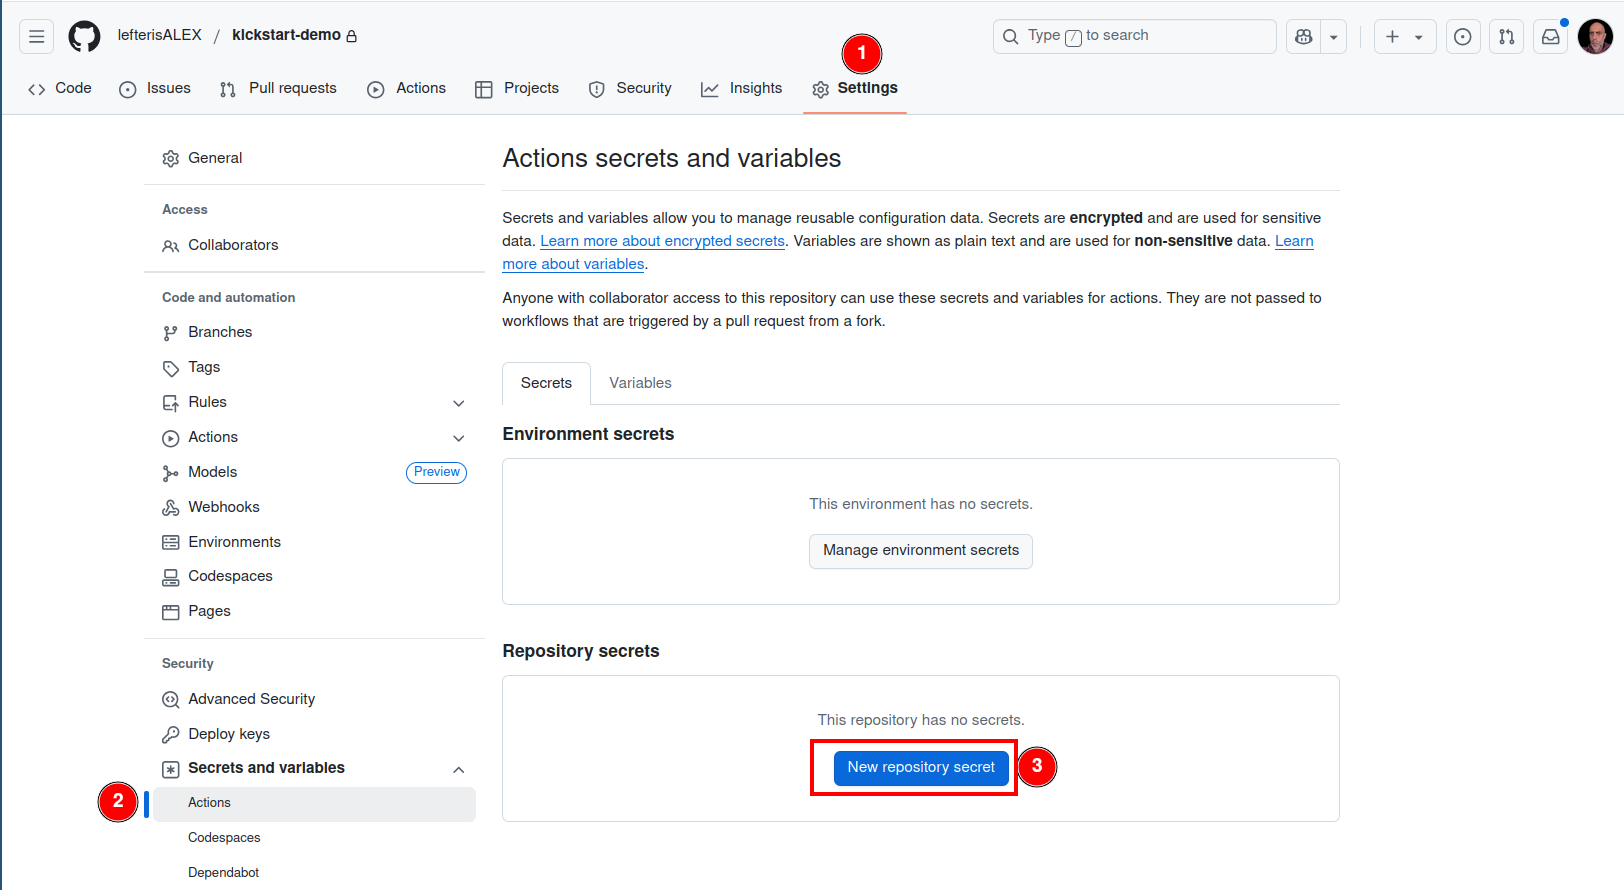Switch to the Issues tab

pos(155,88)
